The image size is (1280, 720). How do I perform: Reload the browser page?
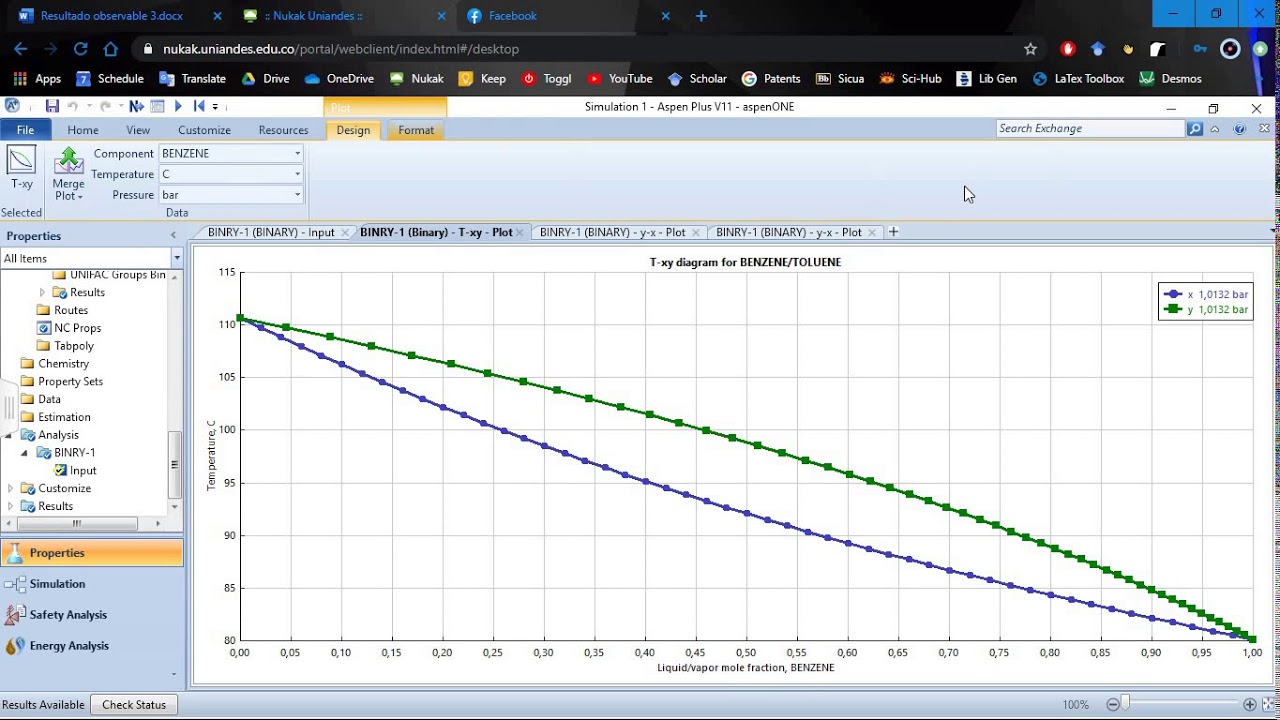click(x=80, y=49)
